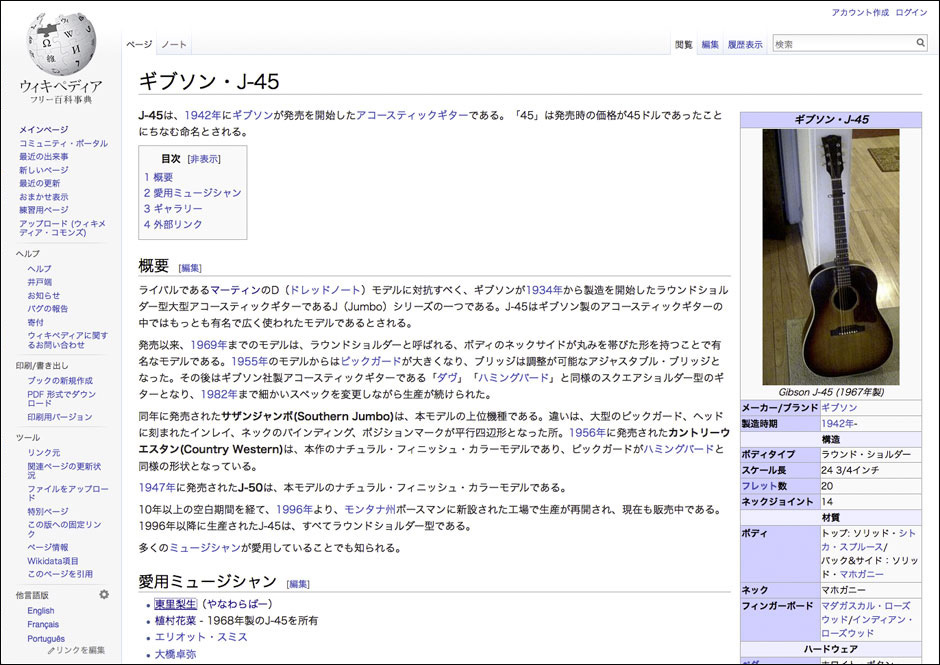The height and width of the screenshot is (665, 940).
Task: Click アコースティックギター link in intro
Action: pyautogui.click(x=412, y=115)
